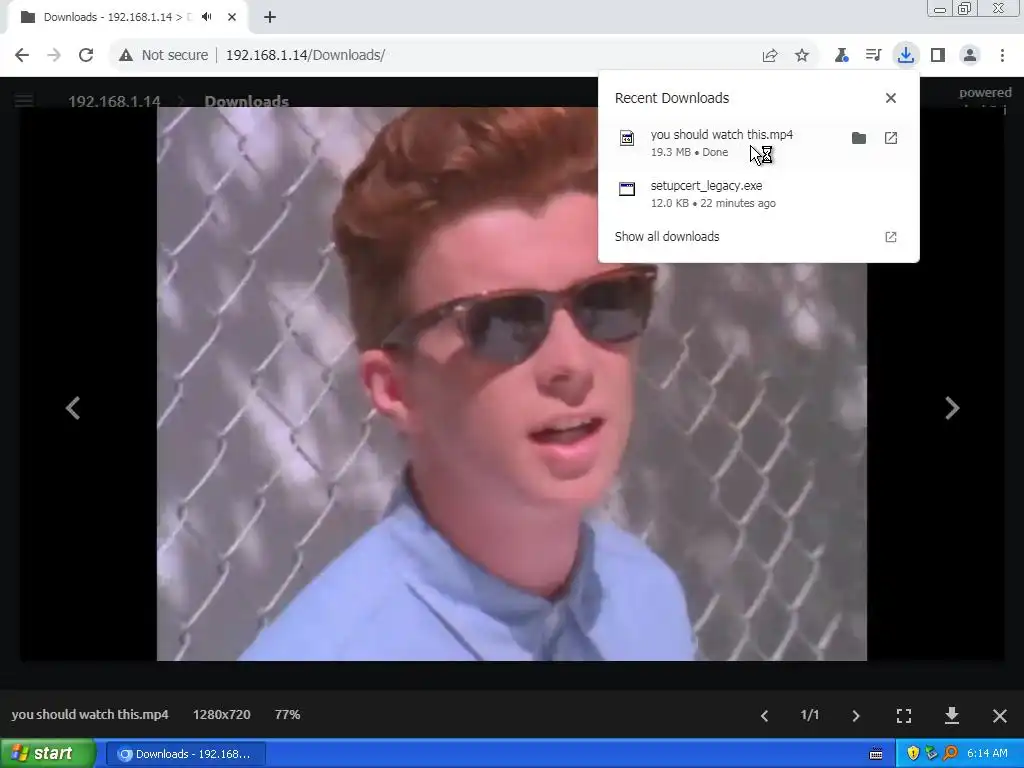Viewport: 1024px width, 768px height.
Task: Click the 192.168.1.14 breadcrumb
Action: pyautogui.click(x=114, y=101)
